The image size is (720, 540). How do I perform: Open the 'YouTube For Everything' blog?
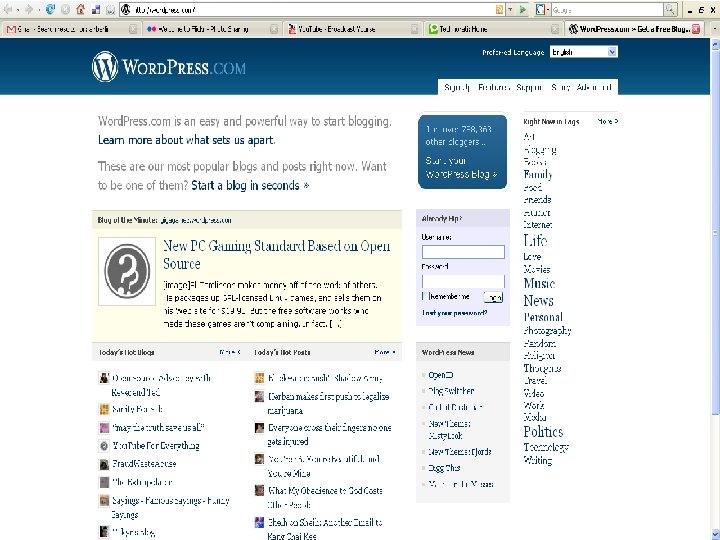pos(156,446)
